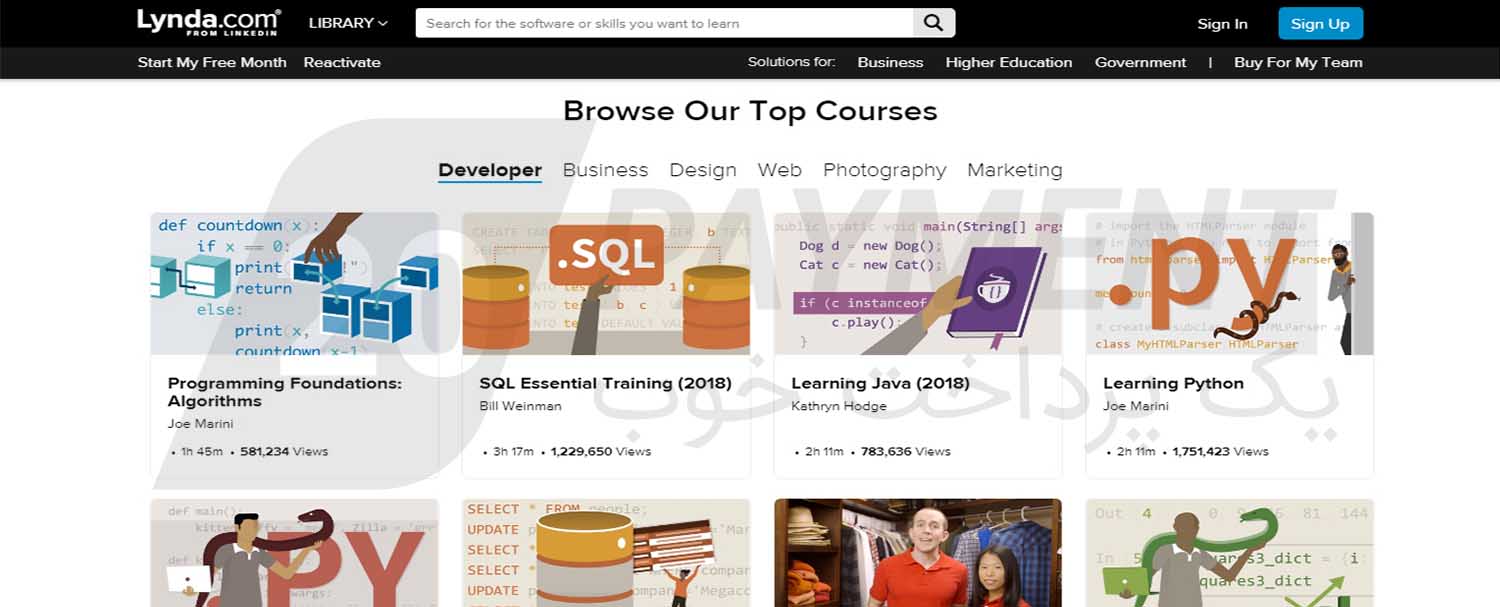Open Start My Free Month link
Screen dimensions: 1500x607
tap(212, 62)
